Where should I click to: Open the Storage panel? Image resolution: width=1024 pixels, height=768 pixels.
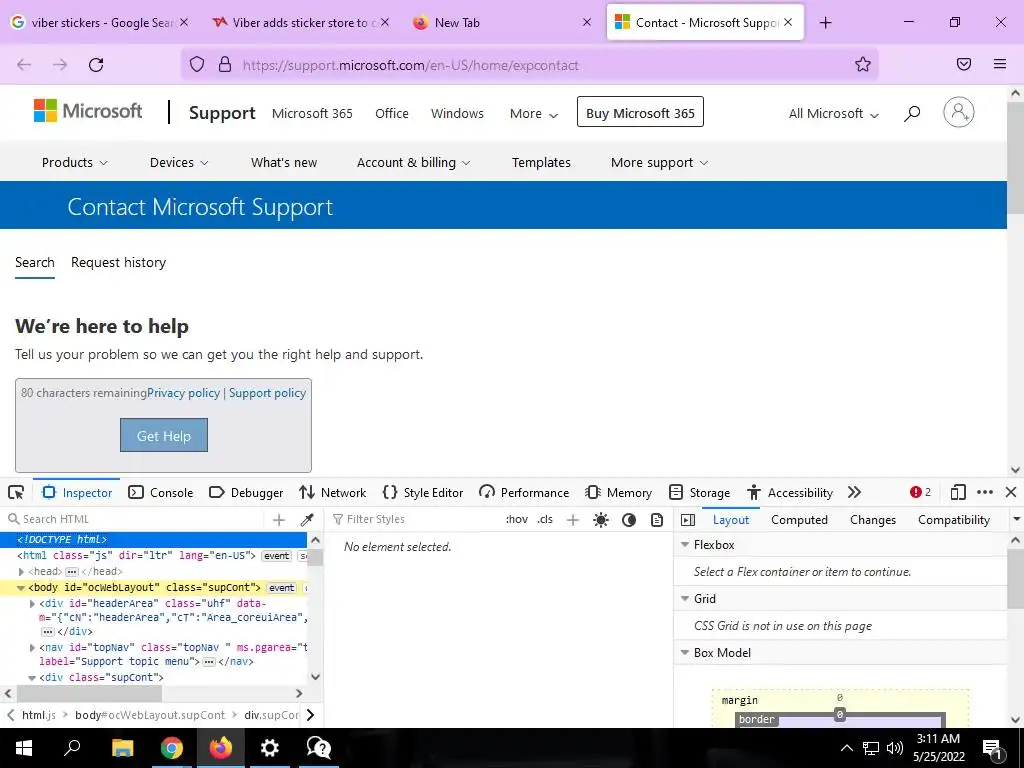(699, 492)
